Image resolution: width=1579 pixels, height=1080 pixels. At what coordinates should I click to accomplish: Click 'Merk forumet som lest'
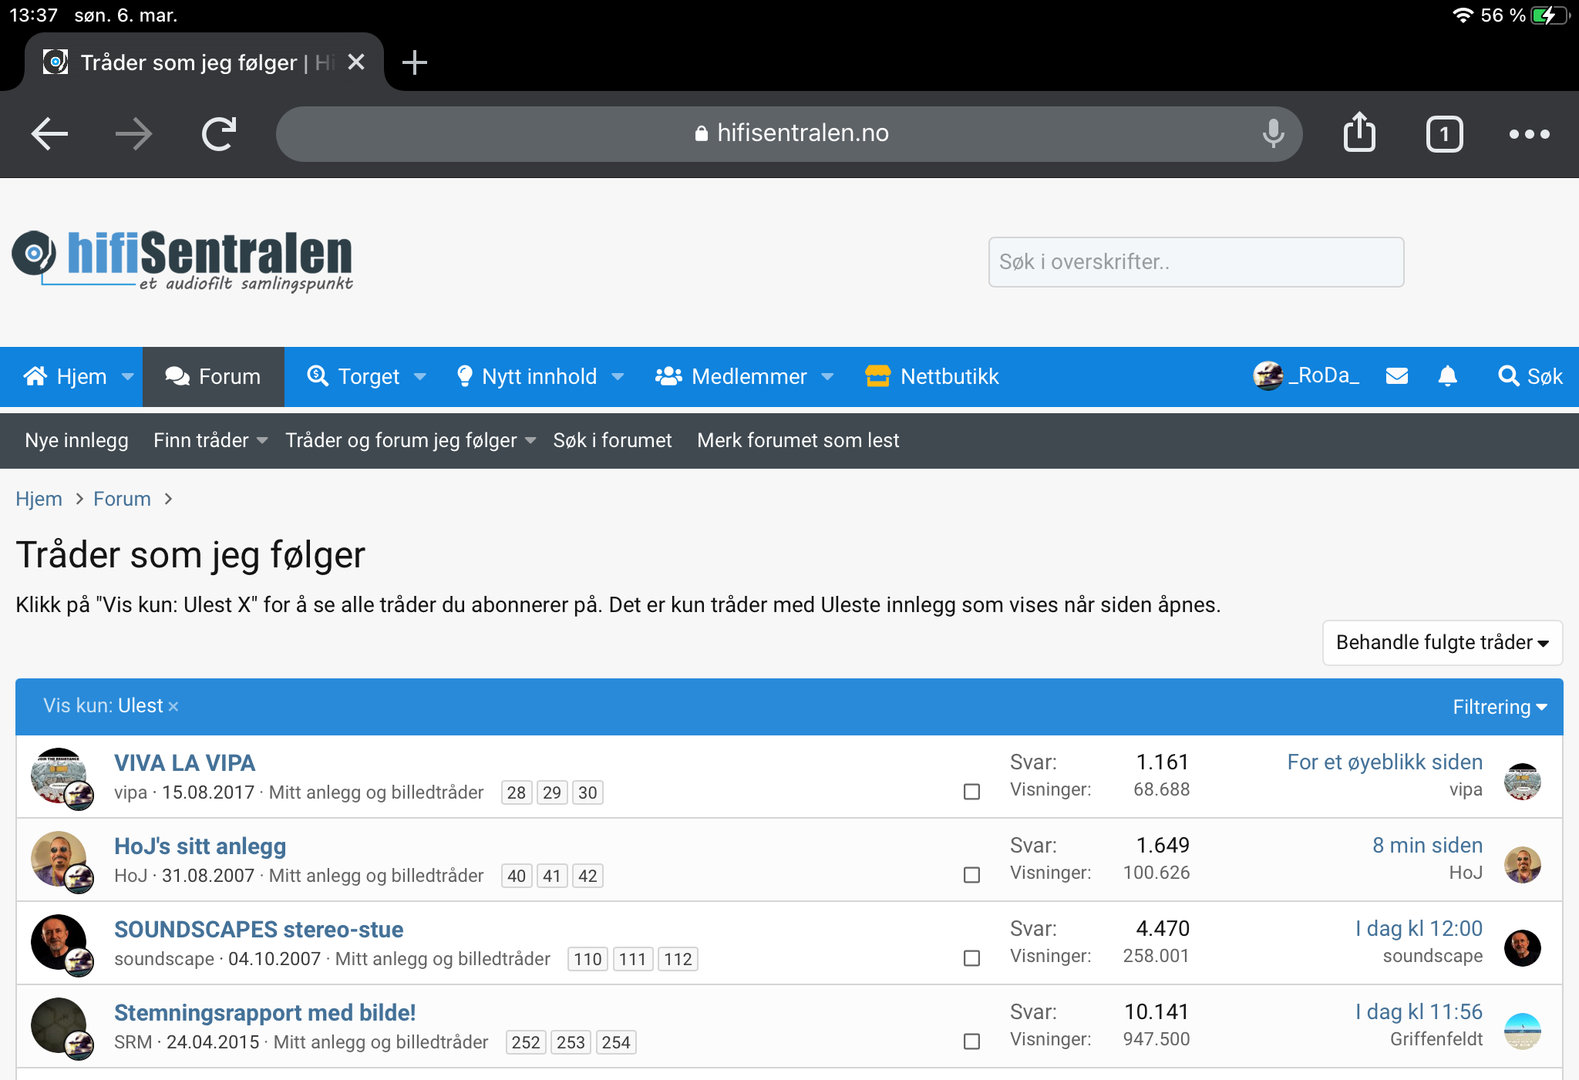tap(798, 440)
